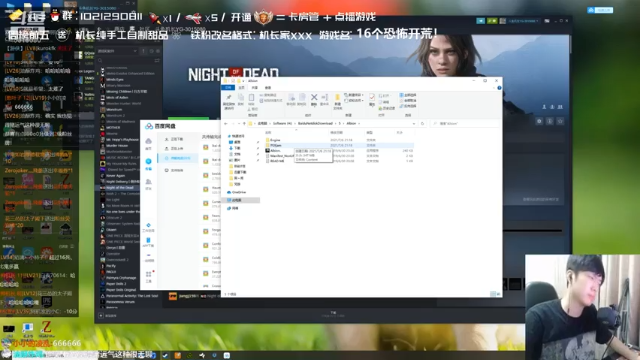Image resolution: width=640 pixels, height=360 pixels.
Task: Click Steam library filter icon beside search
Action: coord(157,60)
